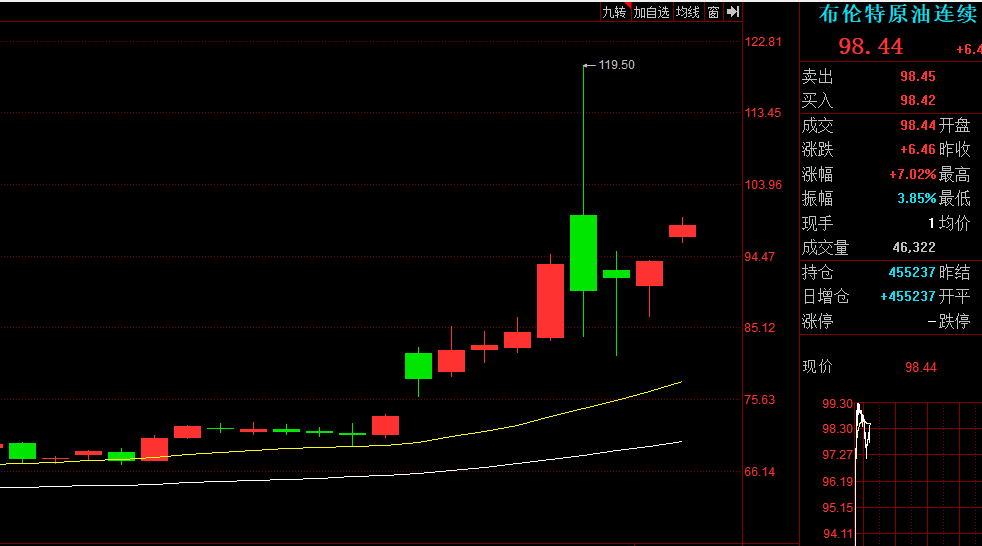Image resolution: width=982 pixels, height=546 pixels.
Task: Click the 开平 label
Action: pyautogui.click(x=954, y=296)
